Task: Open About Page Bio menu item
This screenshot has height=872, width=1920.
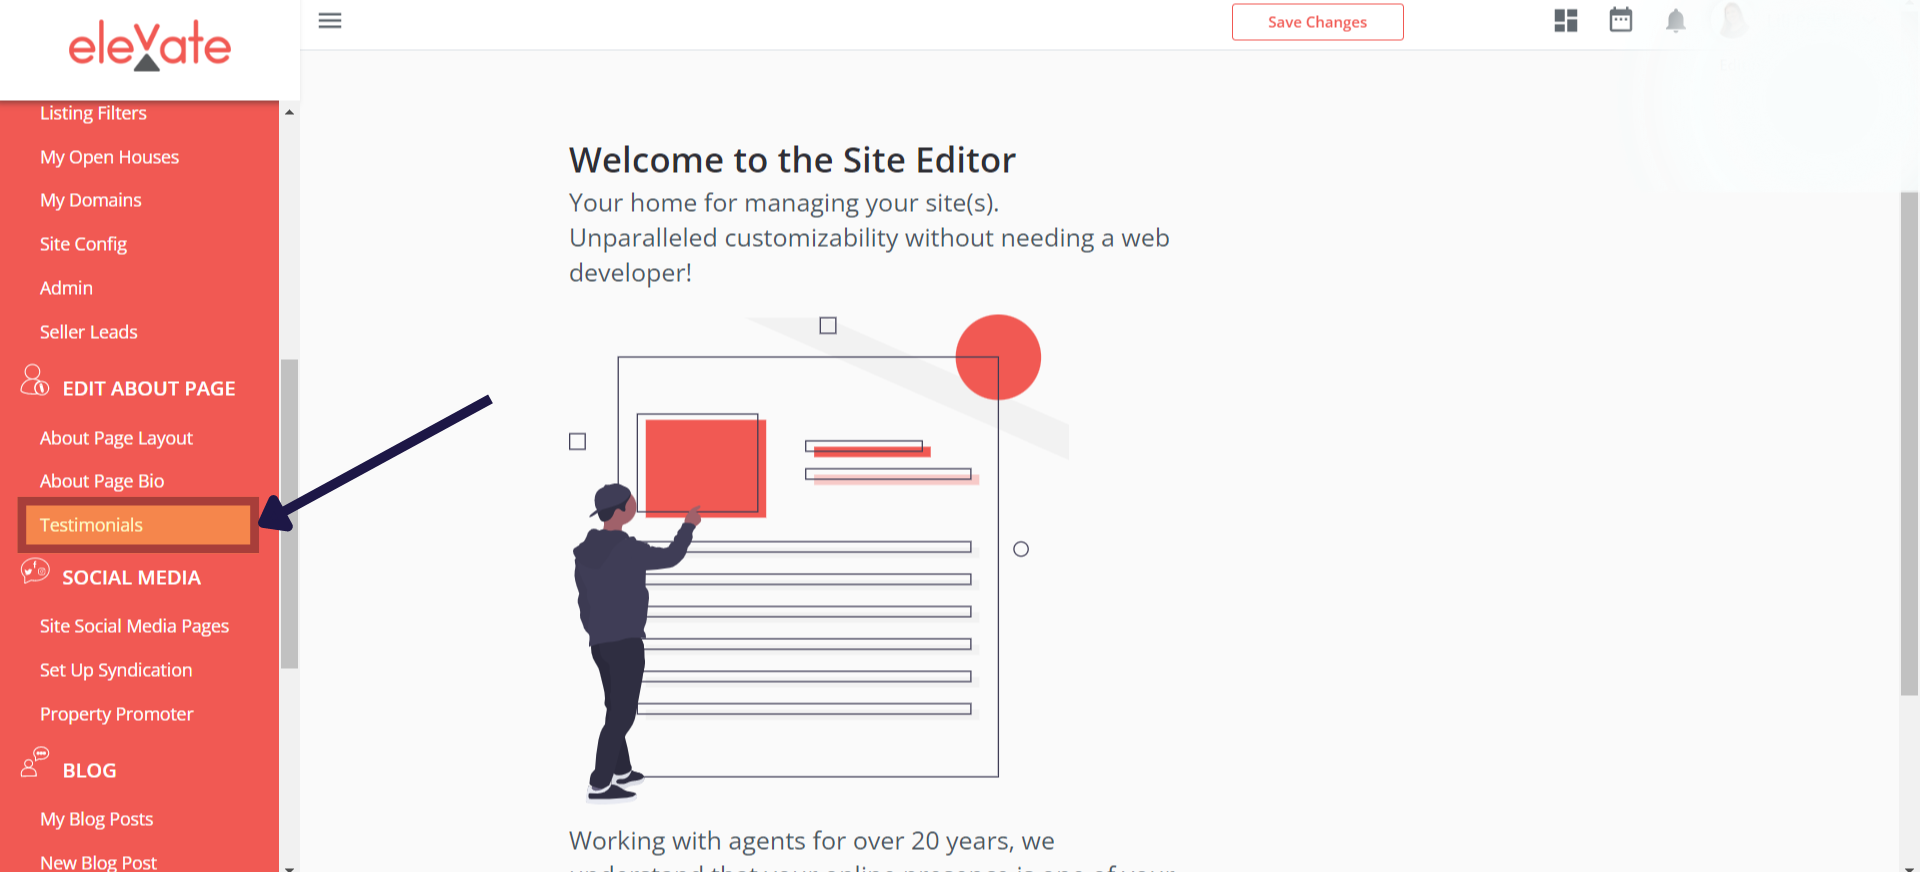Action: coord(102,481)
